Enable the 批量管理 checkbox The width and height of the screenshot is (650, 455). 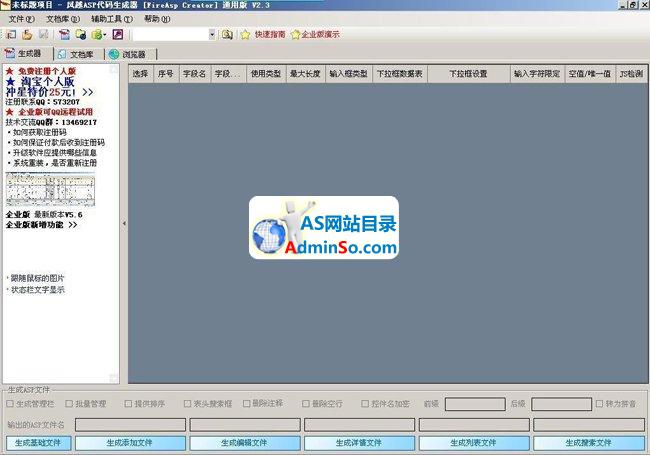point(69,403)
